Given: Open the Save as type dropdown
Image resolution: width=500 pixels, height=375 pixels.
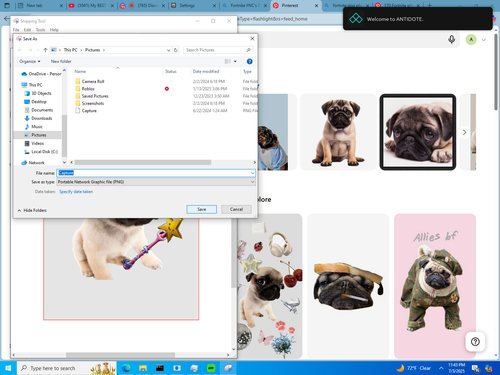Looking at the screenshot, I should [x=156, y=182].
